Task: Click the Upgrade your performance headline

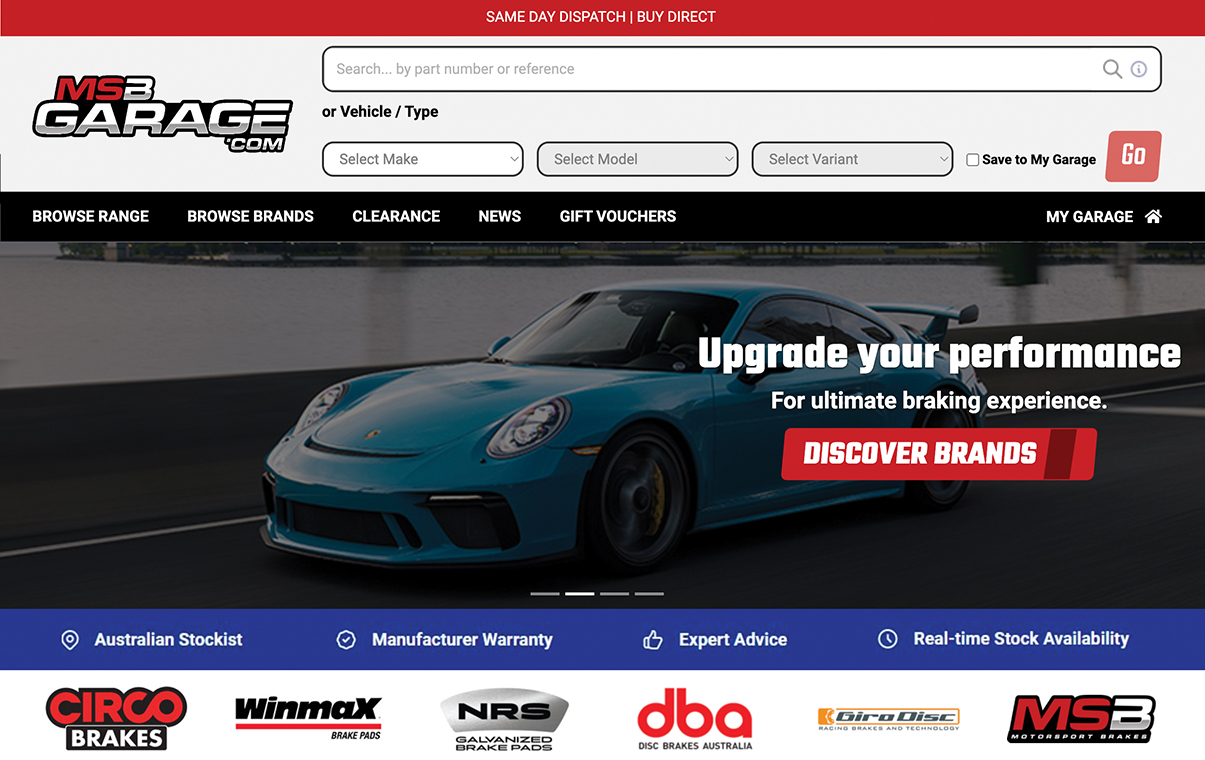Action: pos(939,354)
